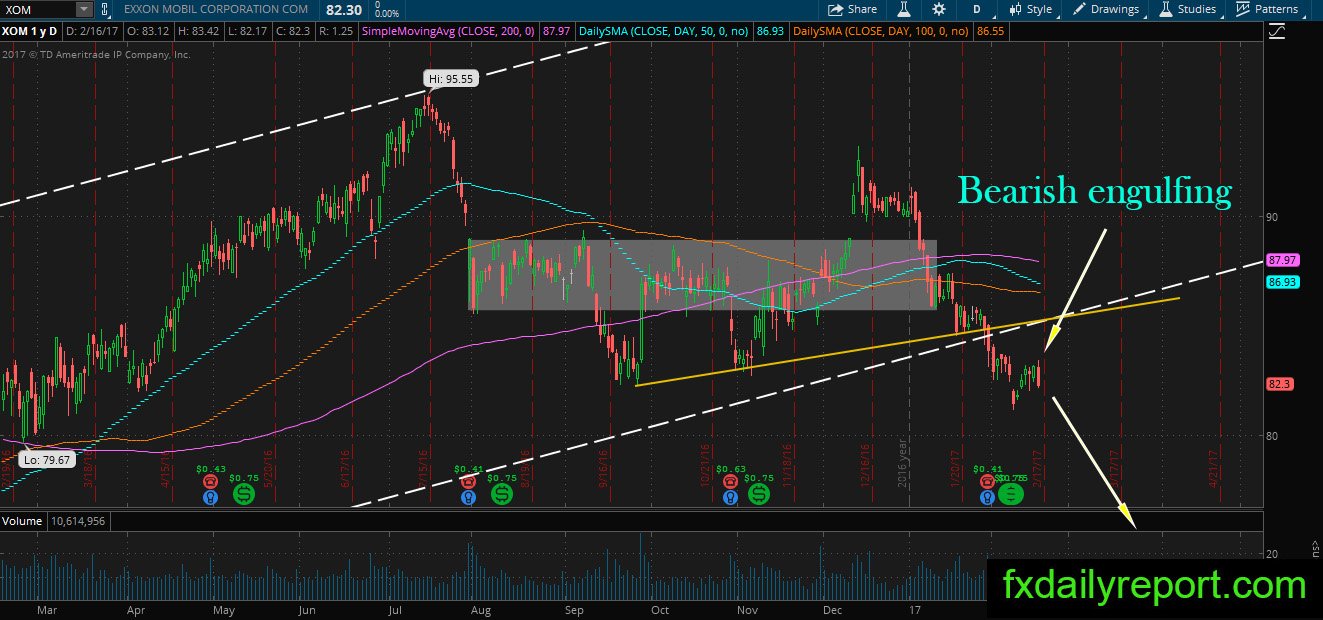Click the February 2017 dividend icon

[x=1012, y=493]
